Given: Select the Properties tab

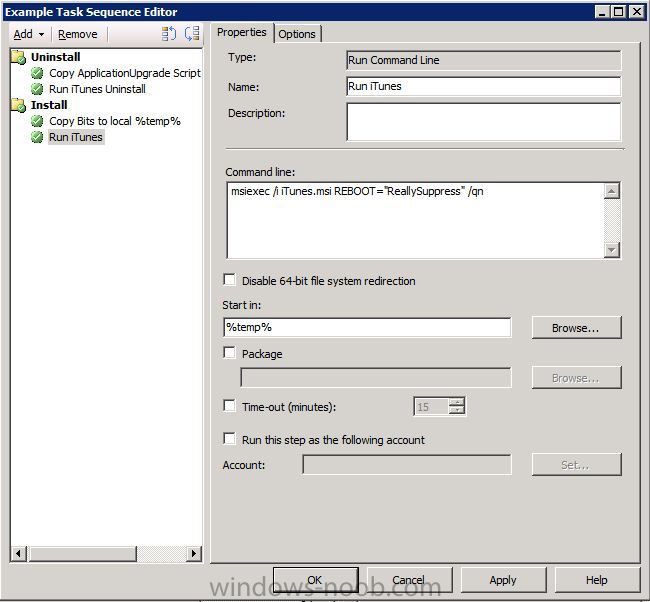Looking at the screenshot, I should (242, 32).
